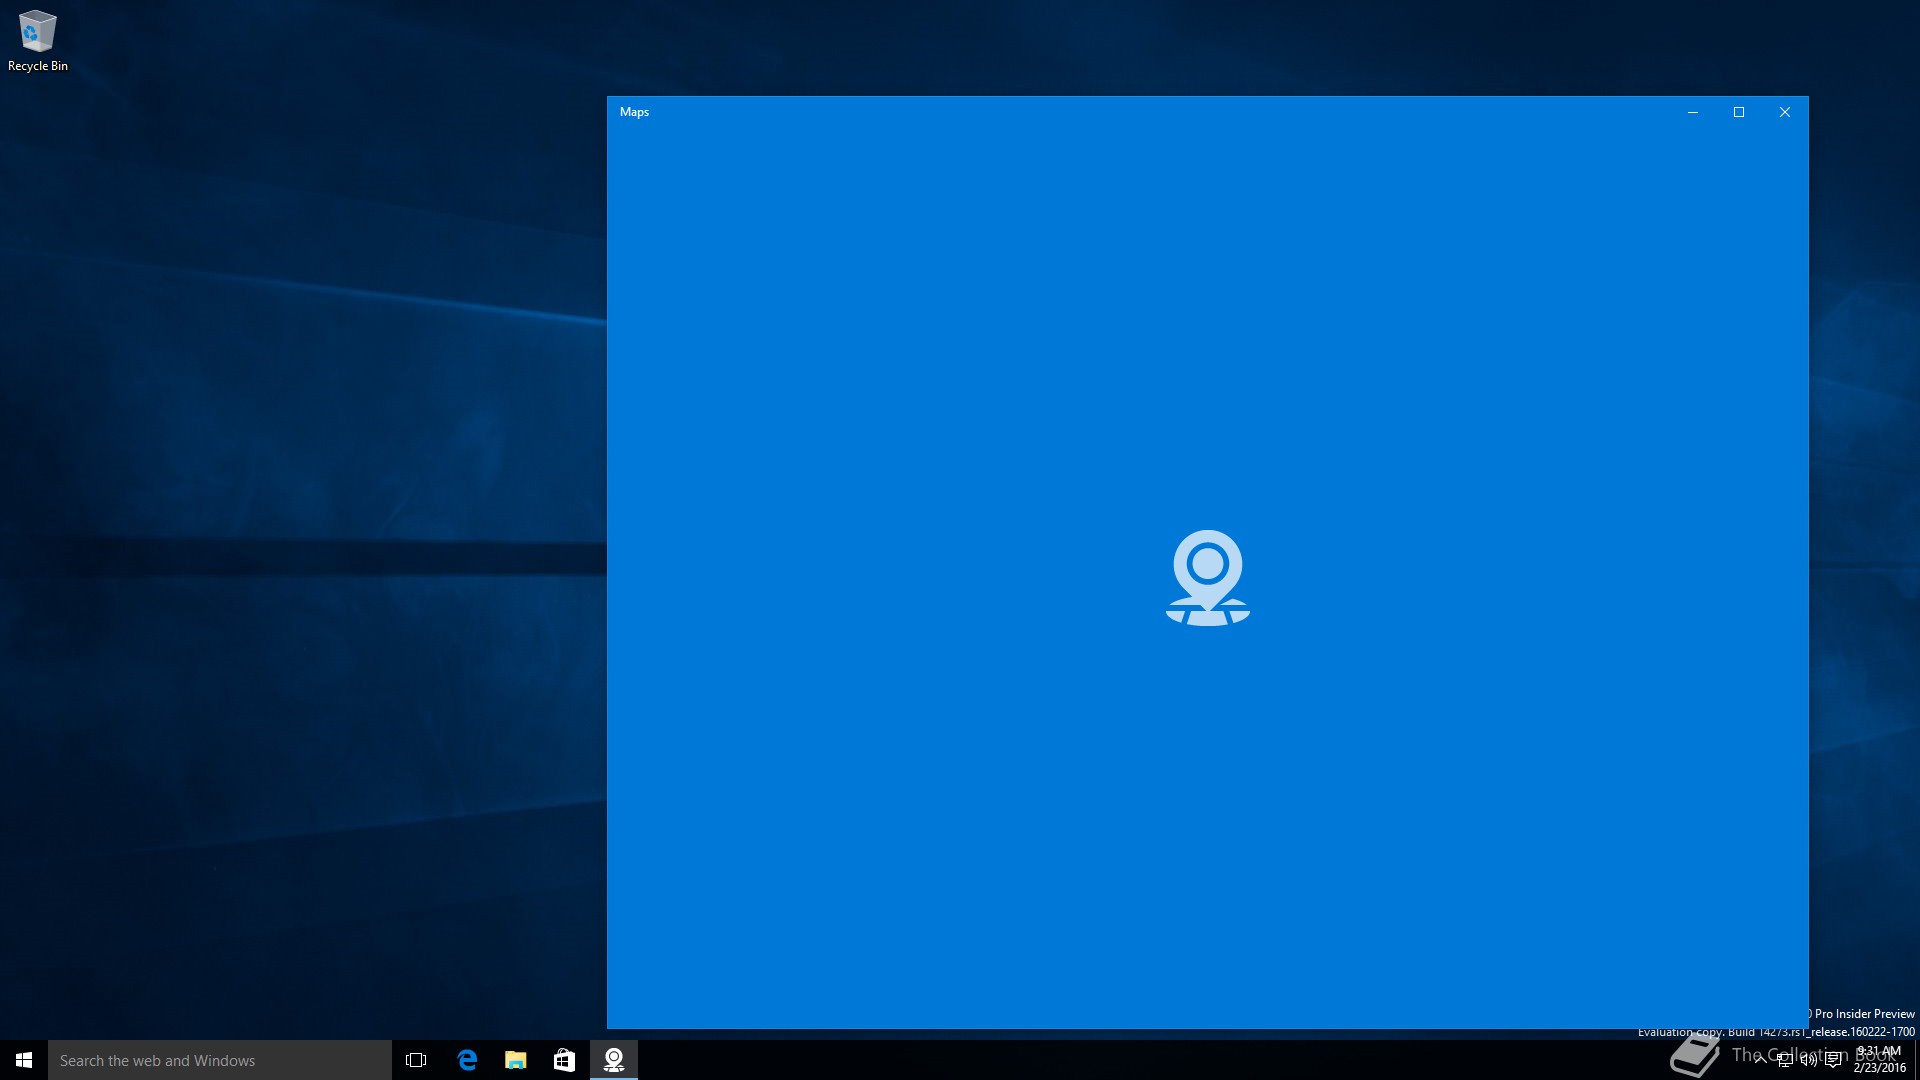Click the 'Maps' window title text

pyautogui.click(x=634, y=112)
